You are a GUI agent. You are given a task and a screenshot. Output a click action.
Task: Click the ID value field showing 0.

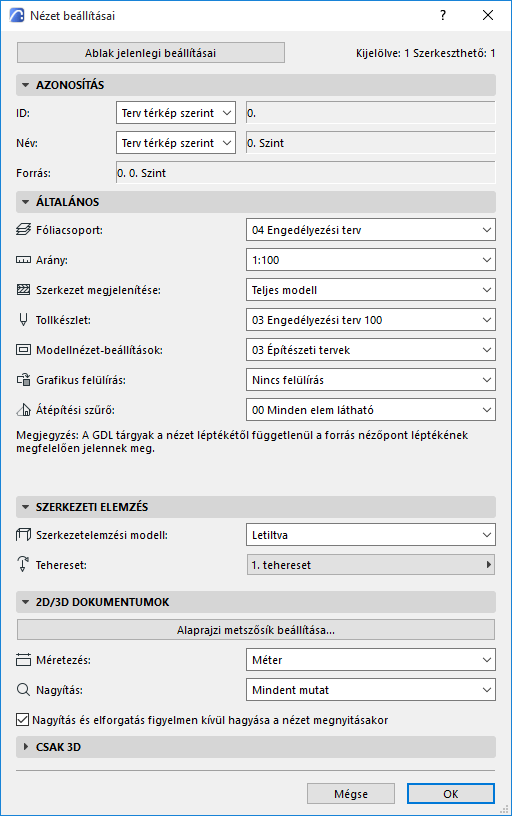[x=370, y=113]
